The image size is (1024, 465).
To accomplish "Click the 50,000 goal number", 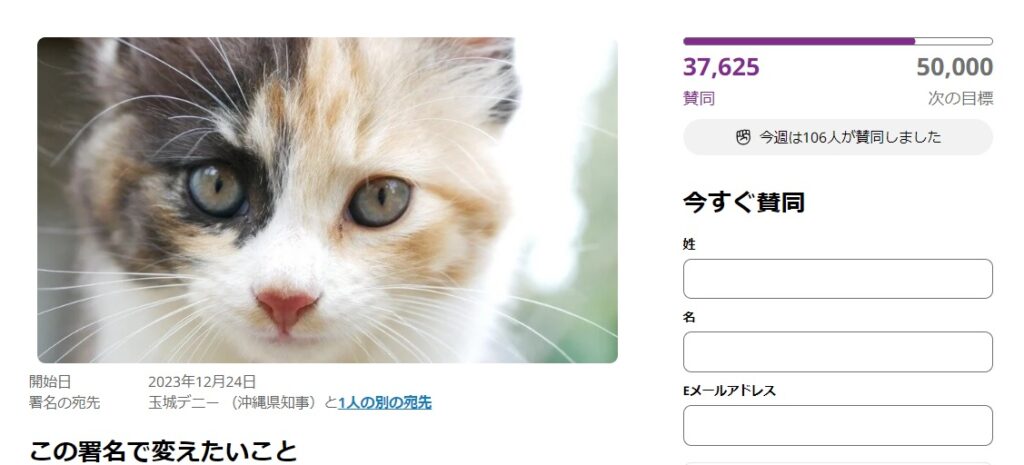I will [954, 68].
